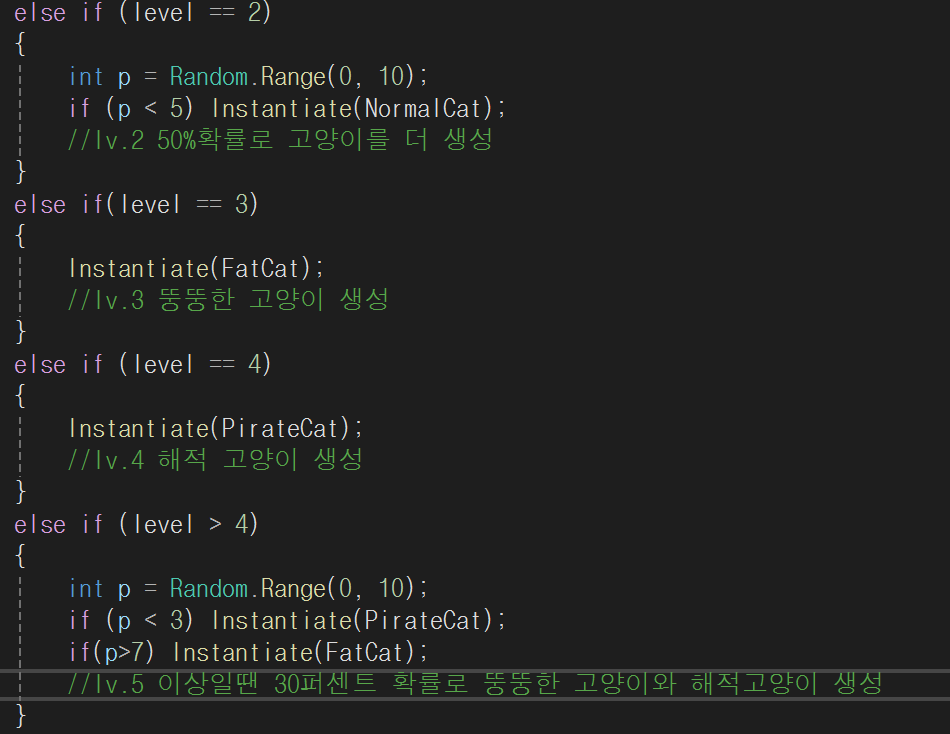The image size is (950, 734).
Task: Click the comment starting "//lv.5 이상일땐 30퍼센트"
Action: pyautogui.click(x=475, y=684)
